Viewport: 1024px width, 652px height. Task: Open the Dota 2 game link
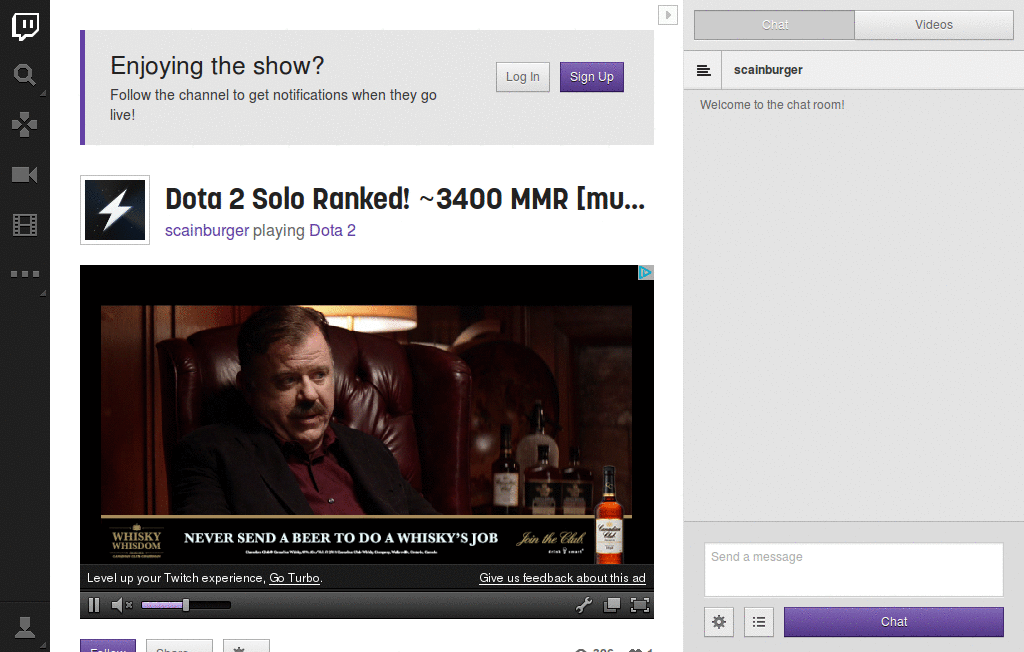pyautogui.click(x=332, y=231)
